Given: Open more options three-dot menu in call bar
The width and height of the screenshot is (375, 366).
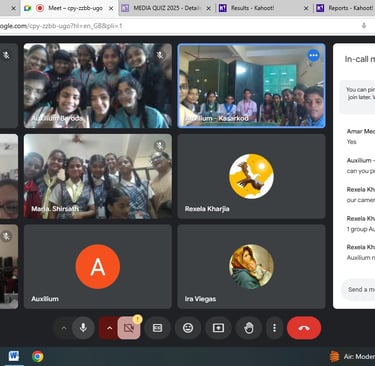Looking at the screenshot, I should point(274,328).
